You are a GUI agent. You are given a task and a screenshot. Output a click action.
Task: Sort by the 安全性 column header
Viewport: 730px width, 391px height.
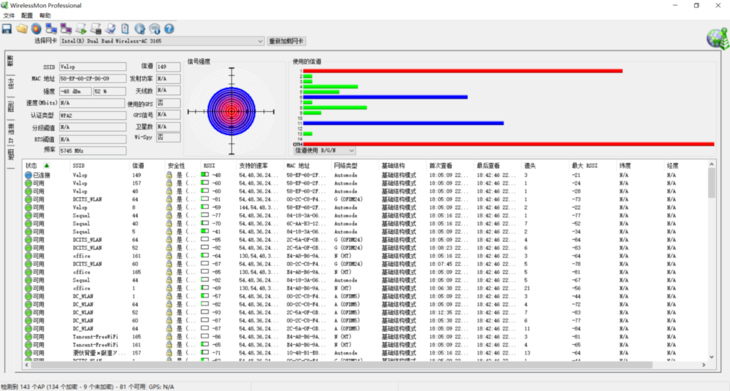[x=182, y=165]
